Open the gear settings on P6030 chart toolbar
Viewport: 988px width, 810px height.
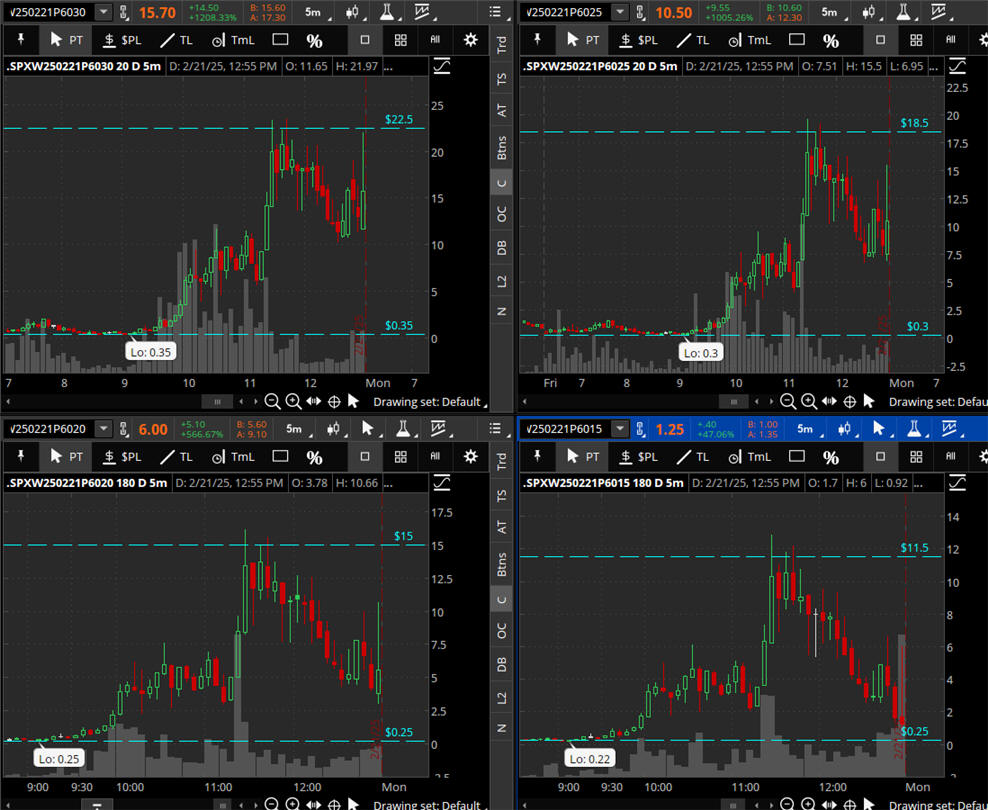click(470, 40)
